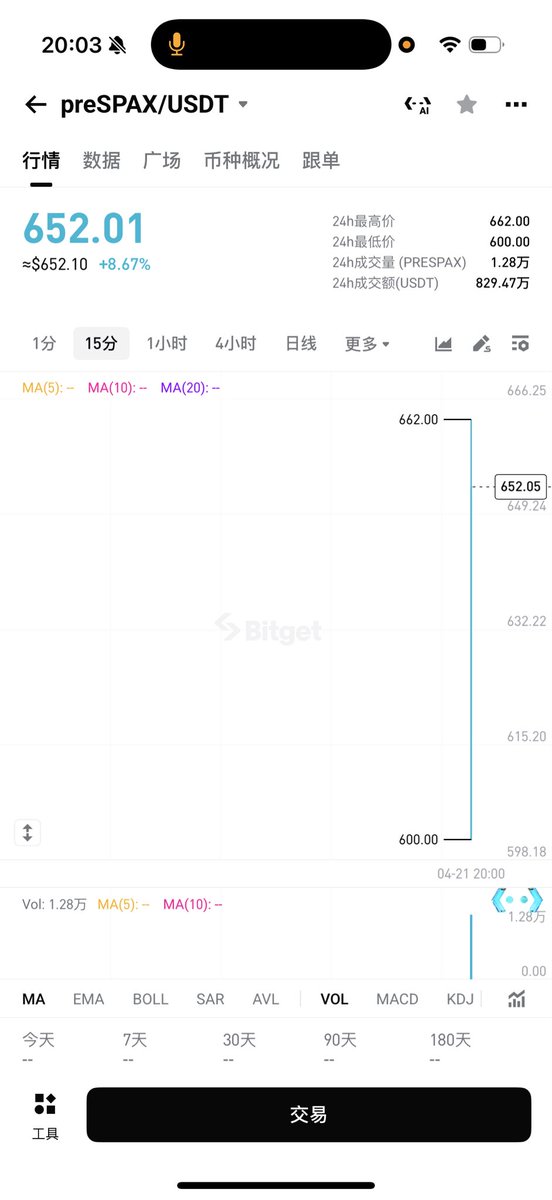
Task: Select the MACD sub-indicator
Action: pos(397,999)
